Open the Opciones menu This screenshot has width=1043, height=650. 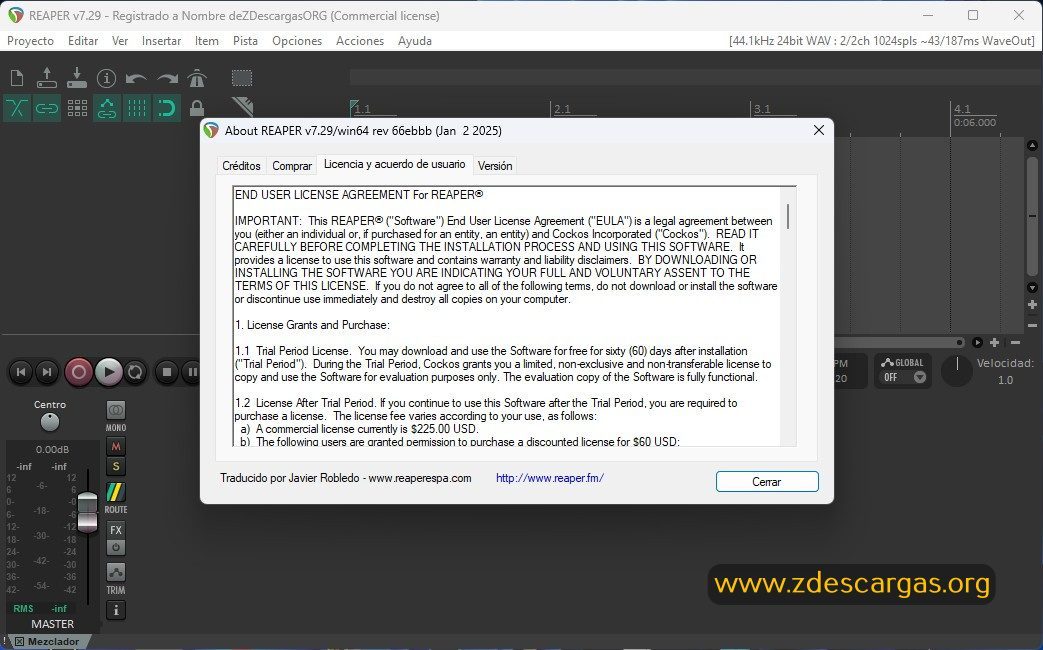(x=297, y=41)
